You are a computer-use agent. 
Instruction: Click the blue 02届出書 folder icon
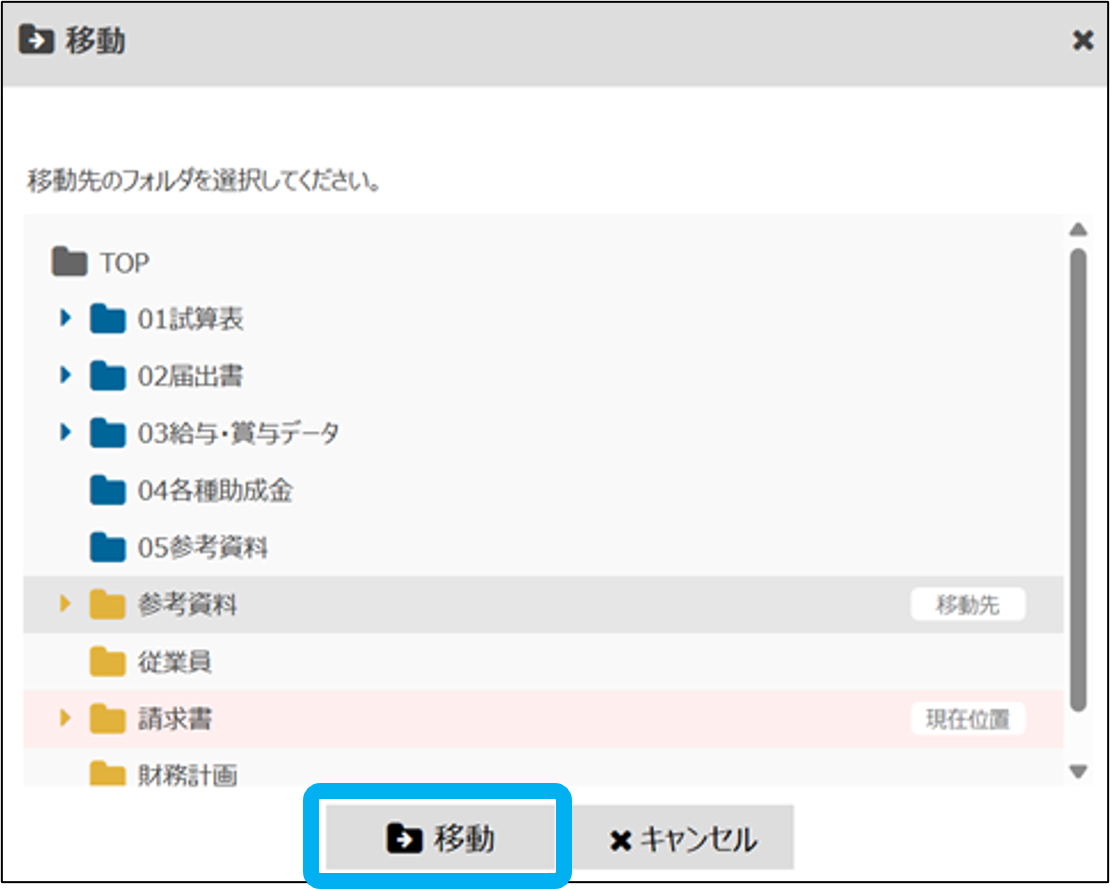pyautogui.click(x=107, y=376)
